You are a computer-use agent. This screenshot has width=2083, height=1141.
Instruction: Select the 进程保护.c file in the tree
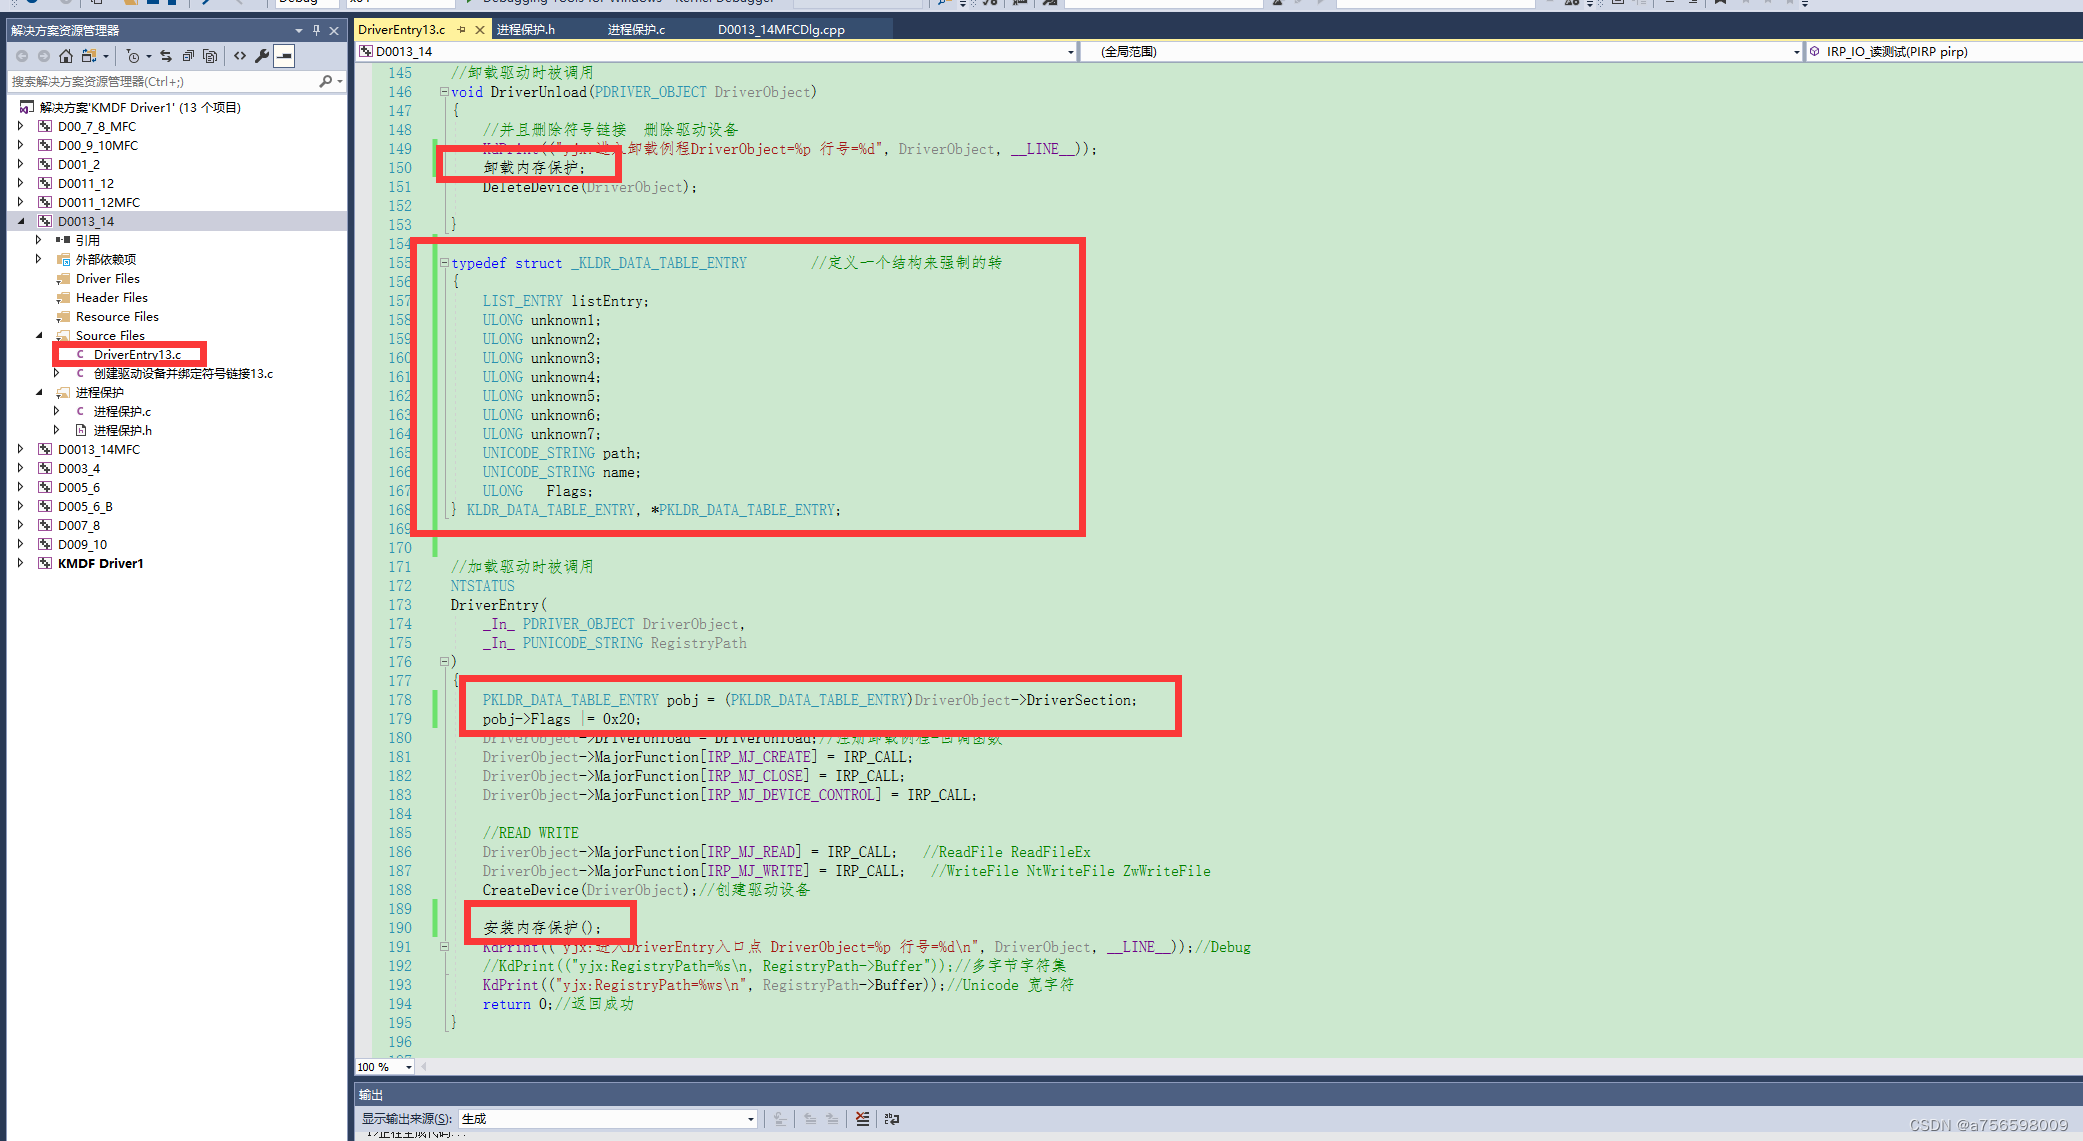click(122, 411)
